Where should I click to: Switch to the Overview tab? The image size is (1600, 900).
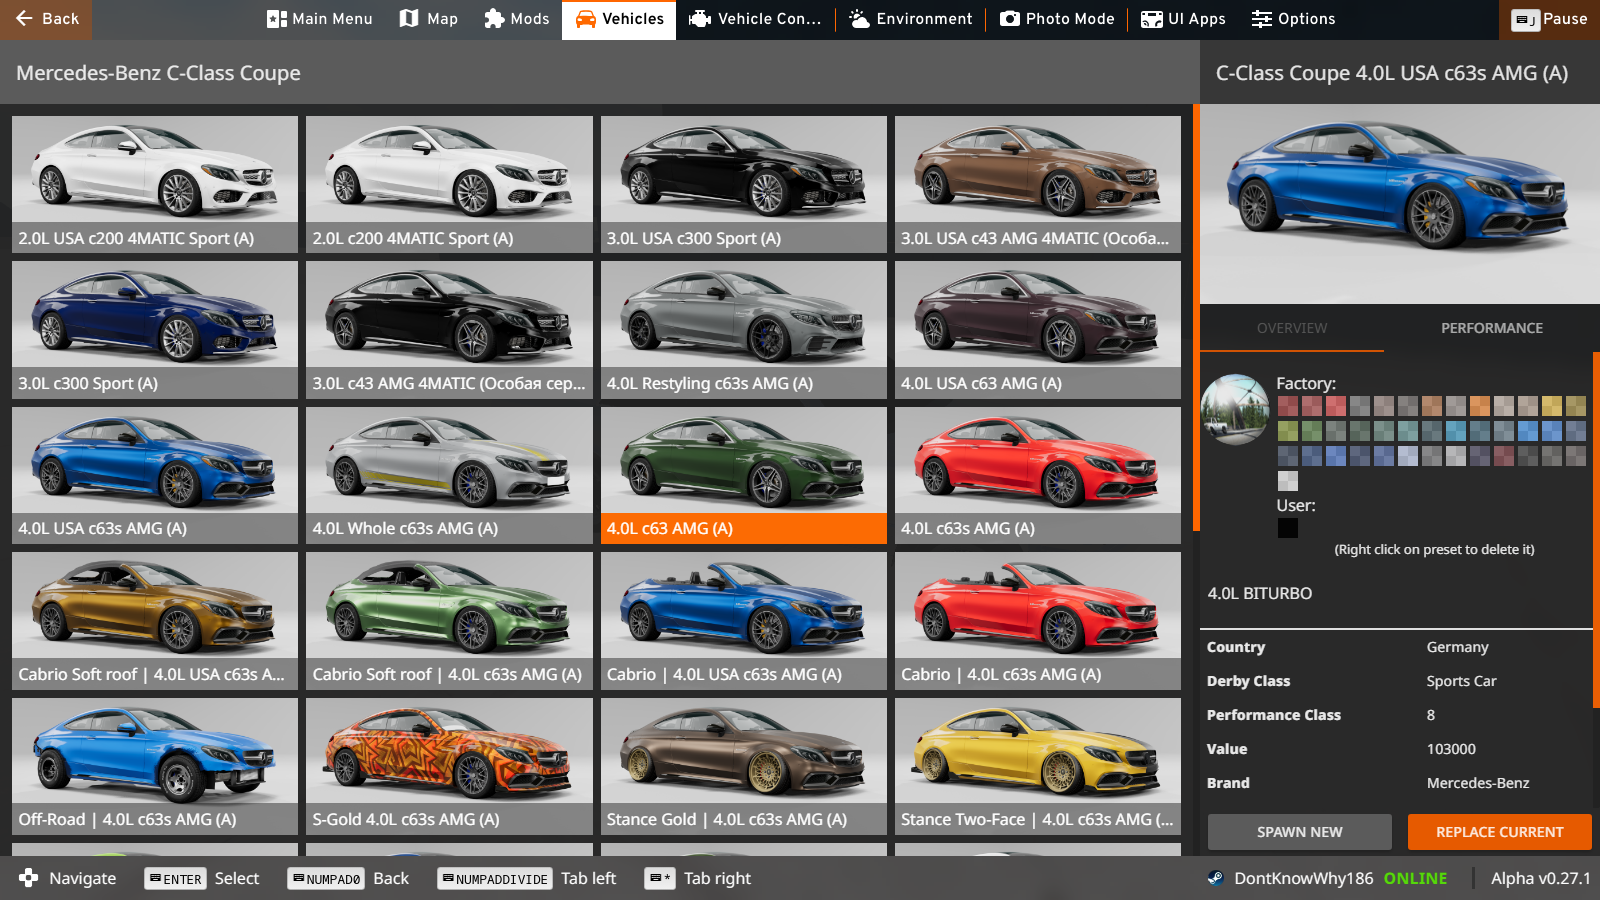click(x=1292, y=328)
